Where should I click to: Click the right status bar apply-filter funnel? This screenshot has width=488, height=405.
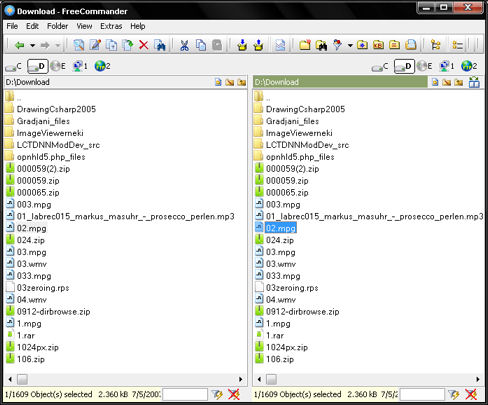[454, 395]
